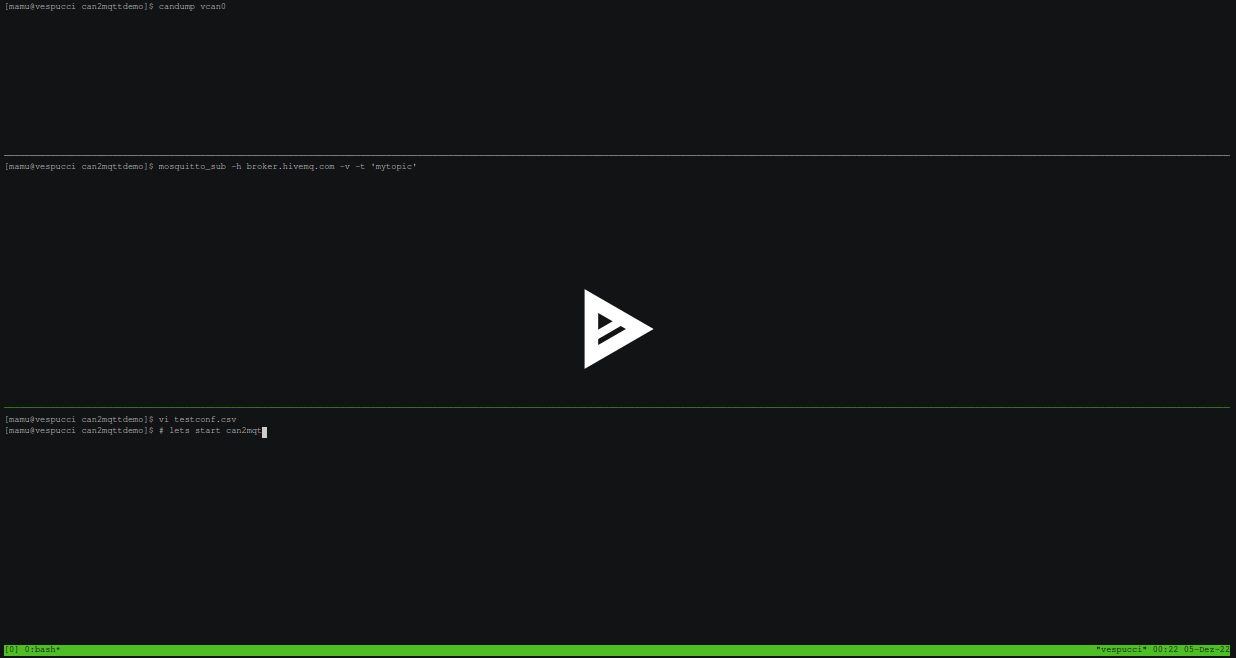Screen dimensions: 1236x658
Task: Click the 05-Dez-22 date in status bar
Action: [x=1207, y=650]
